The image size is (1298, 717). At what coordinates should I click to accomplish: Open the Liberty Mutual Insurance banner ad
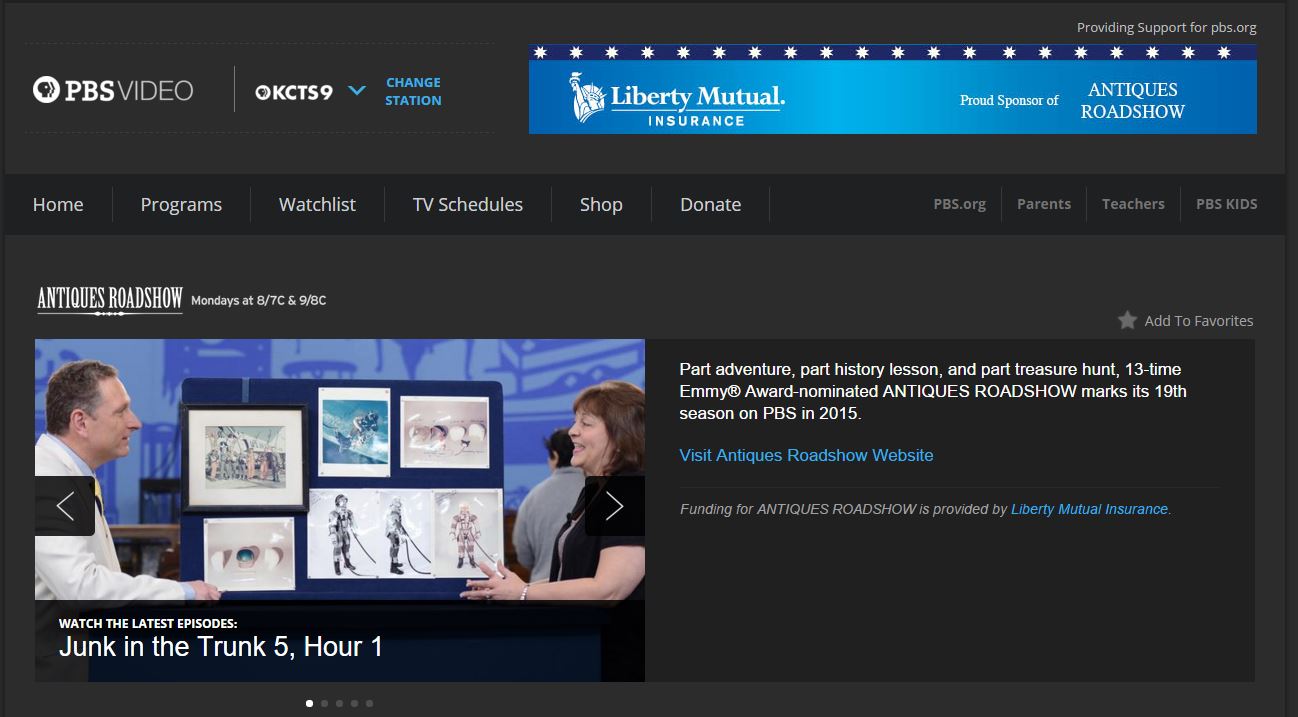(x=892, y=89)
